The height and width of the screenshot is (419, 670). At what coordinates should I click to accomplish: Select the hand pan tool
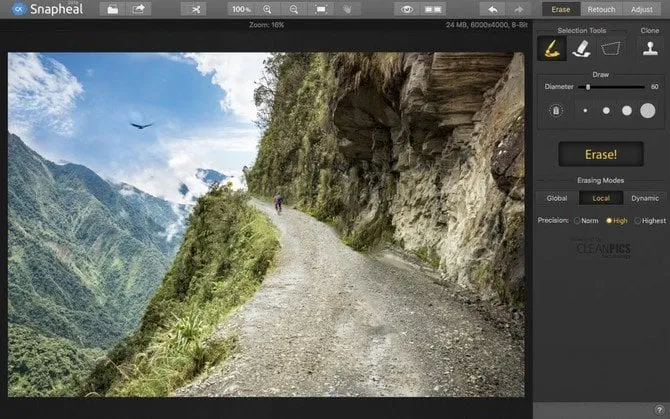pyautogui.click(x=347, y=9)
